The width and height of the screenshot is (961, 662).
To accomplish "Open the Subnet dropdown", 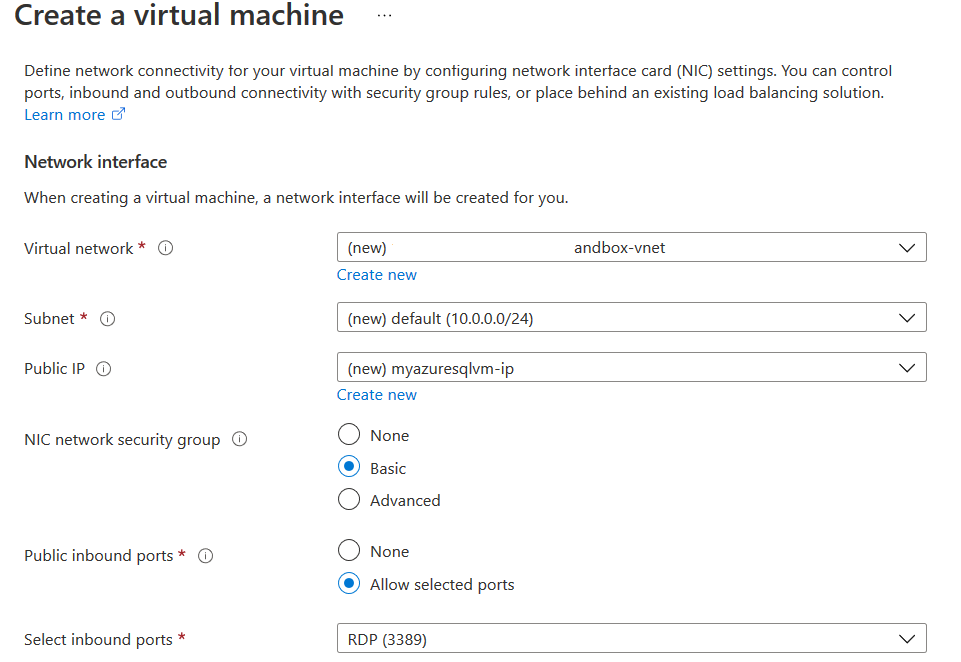I will (631, 318).
